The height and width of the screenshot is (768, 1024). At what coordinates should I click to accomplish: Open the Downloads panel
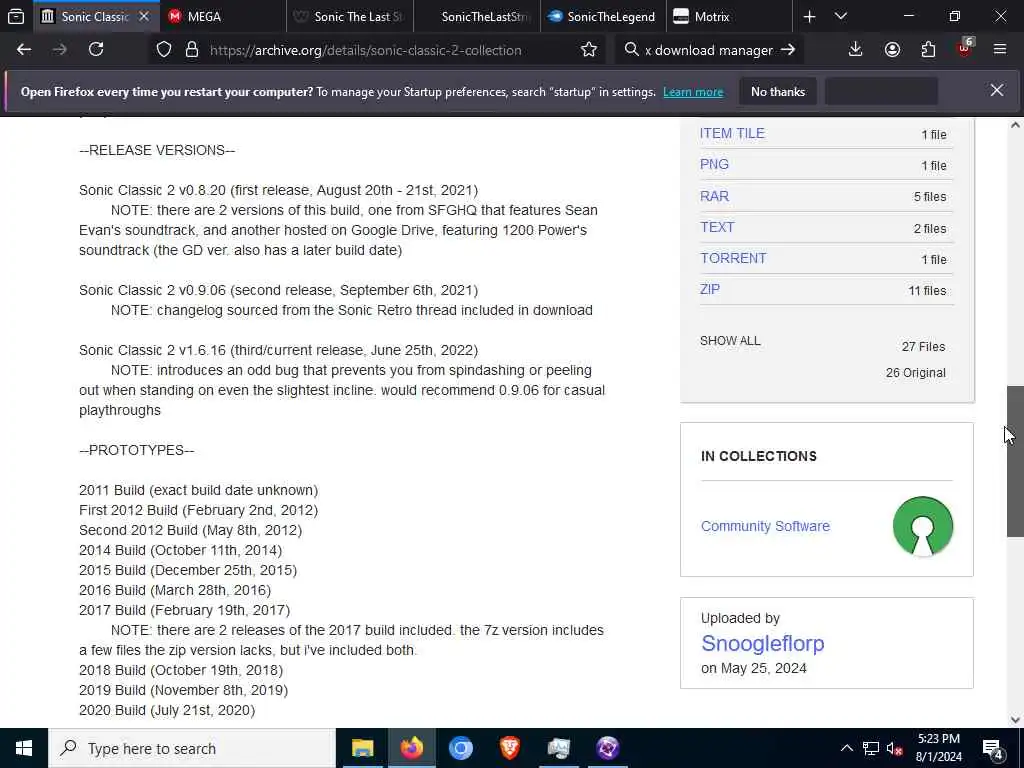coord(856,50)
